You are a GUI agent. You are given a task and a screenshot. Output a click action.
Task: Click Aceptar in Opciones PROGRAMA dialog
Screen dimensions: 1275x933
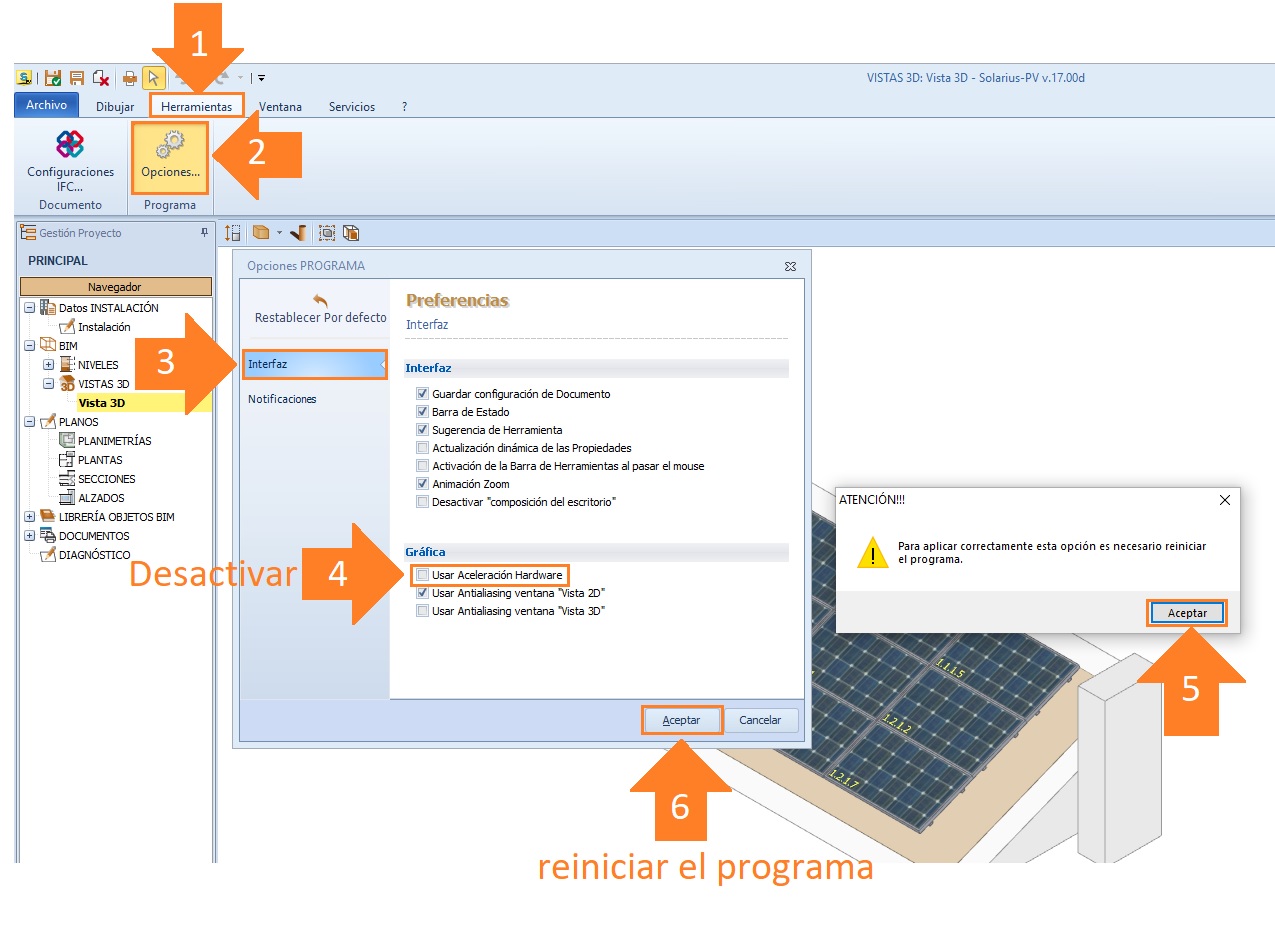pos(681,720)
